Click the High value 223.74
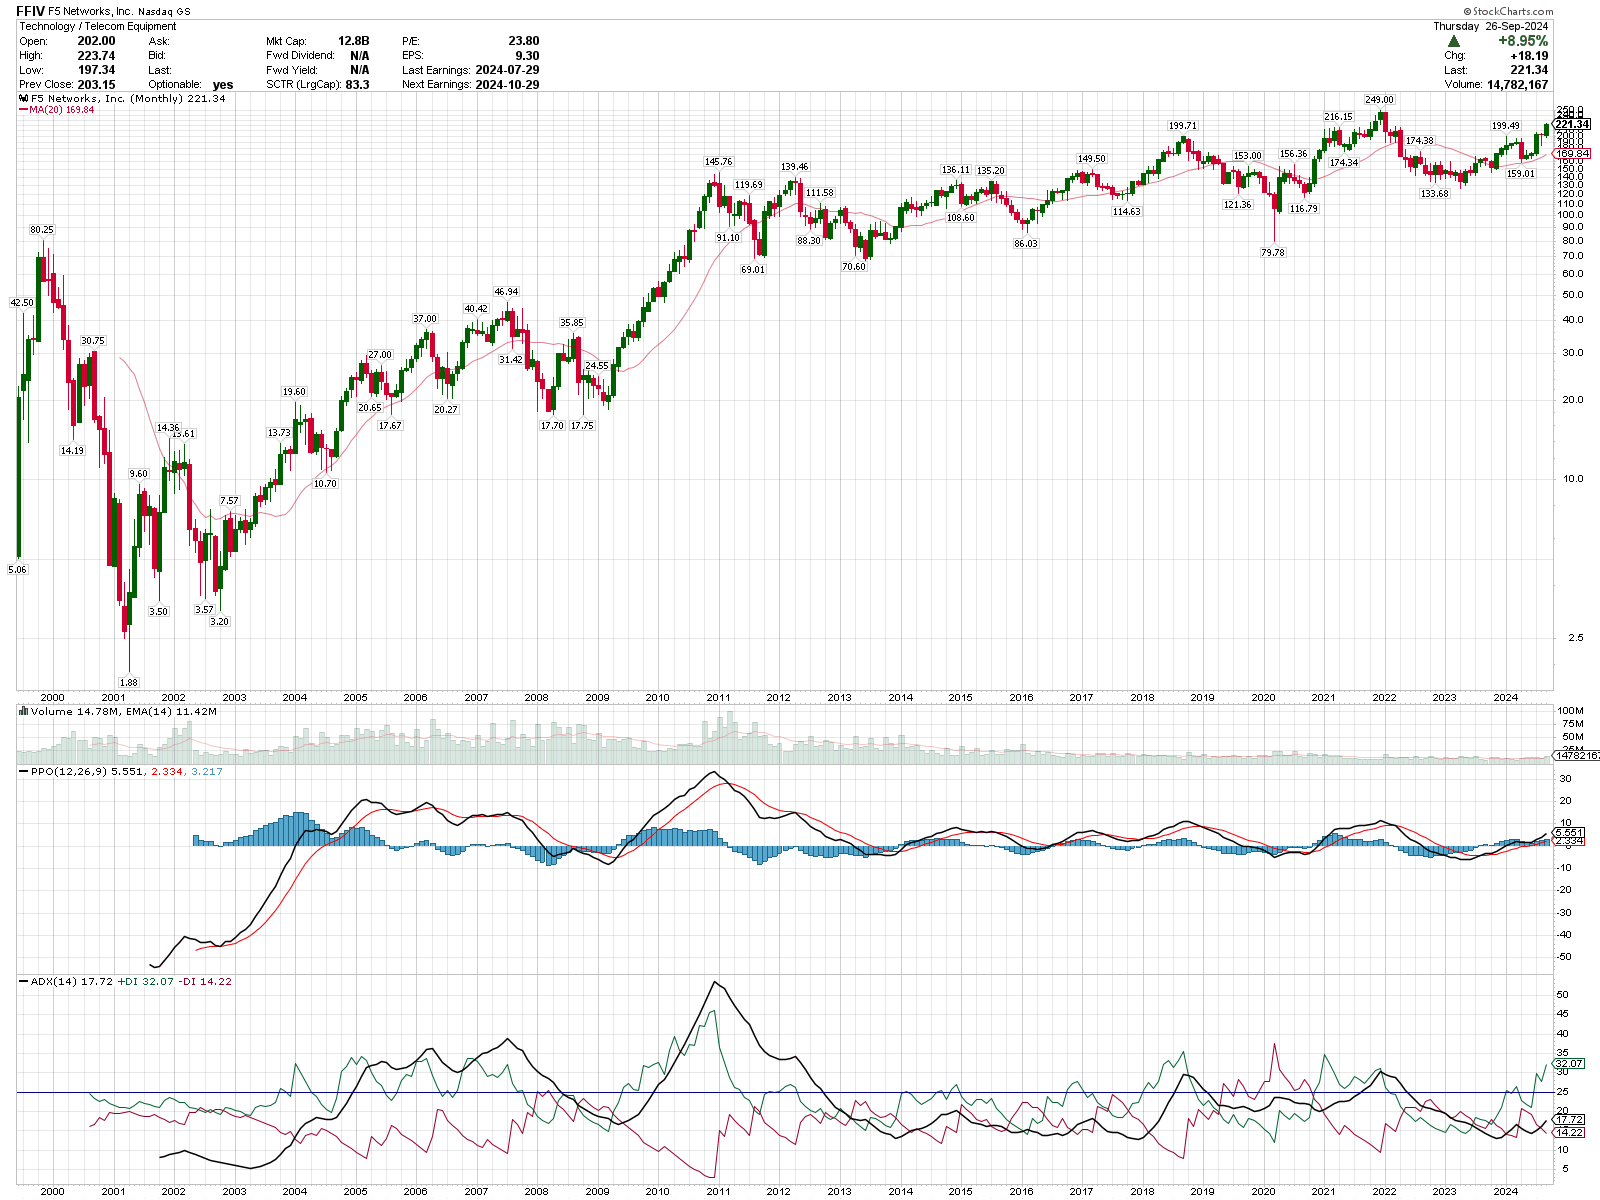Viewport: 1600px width, 1200px height. tap(97, 56)
